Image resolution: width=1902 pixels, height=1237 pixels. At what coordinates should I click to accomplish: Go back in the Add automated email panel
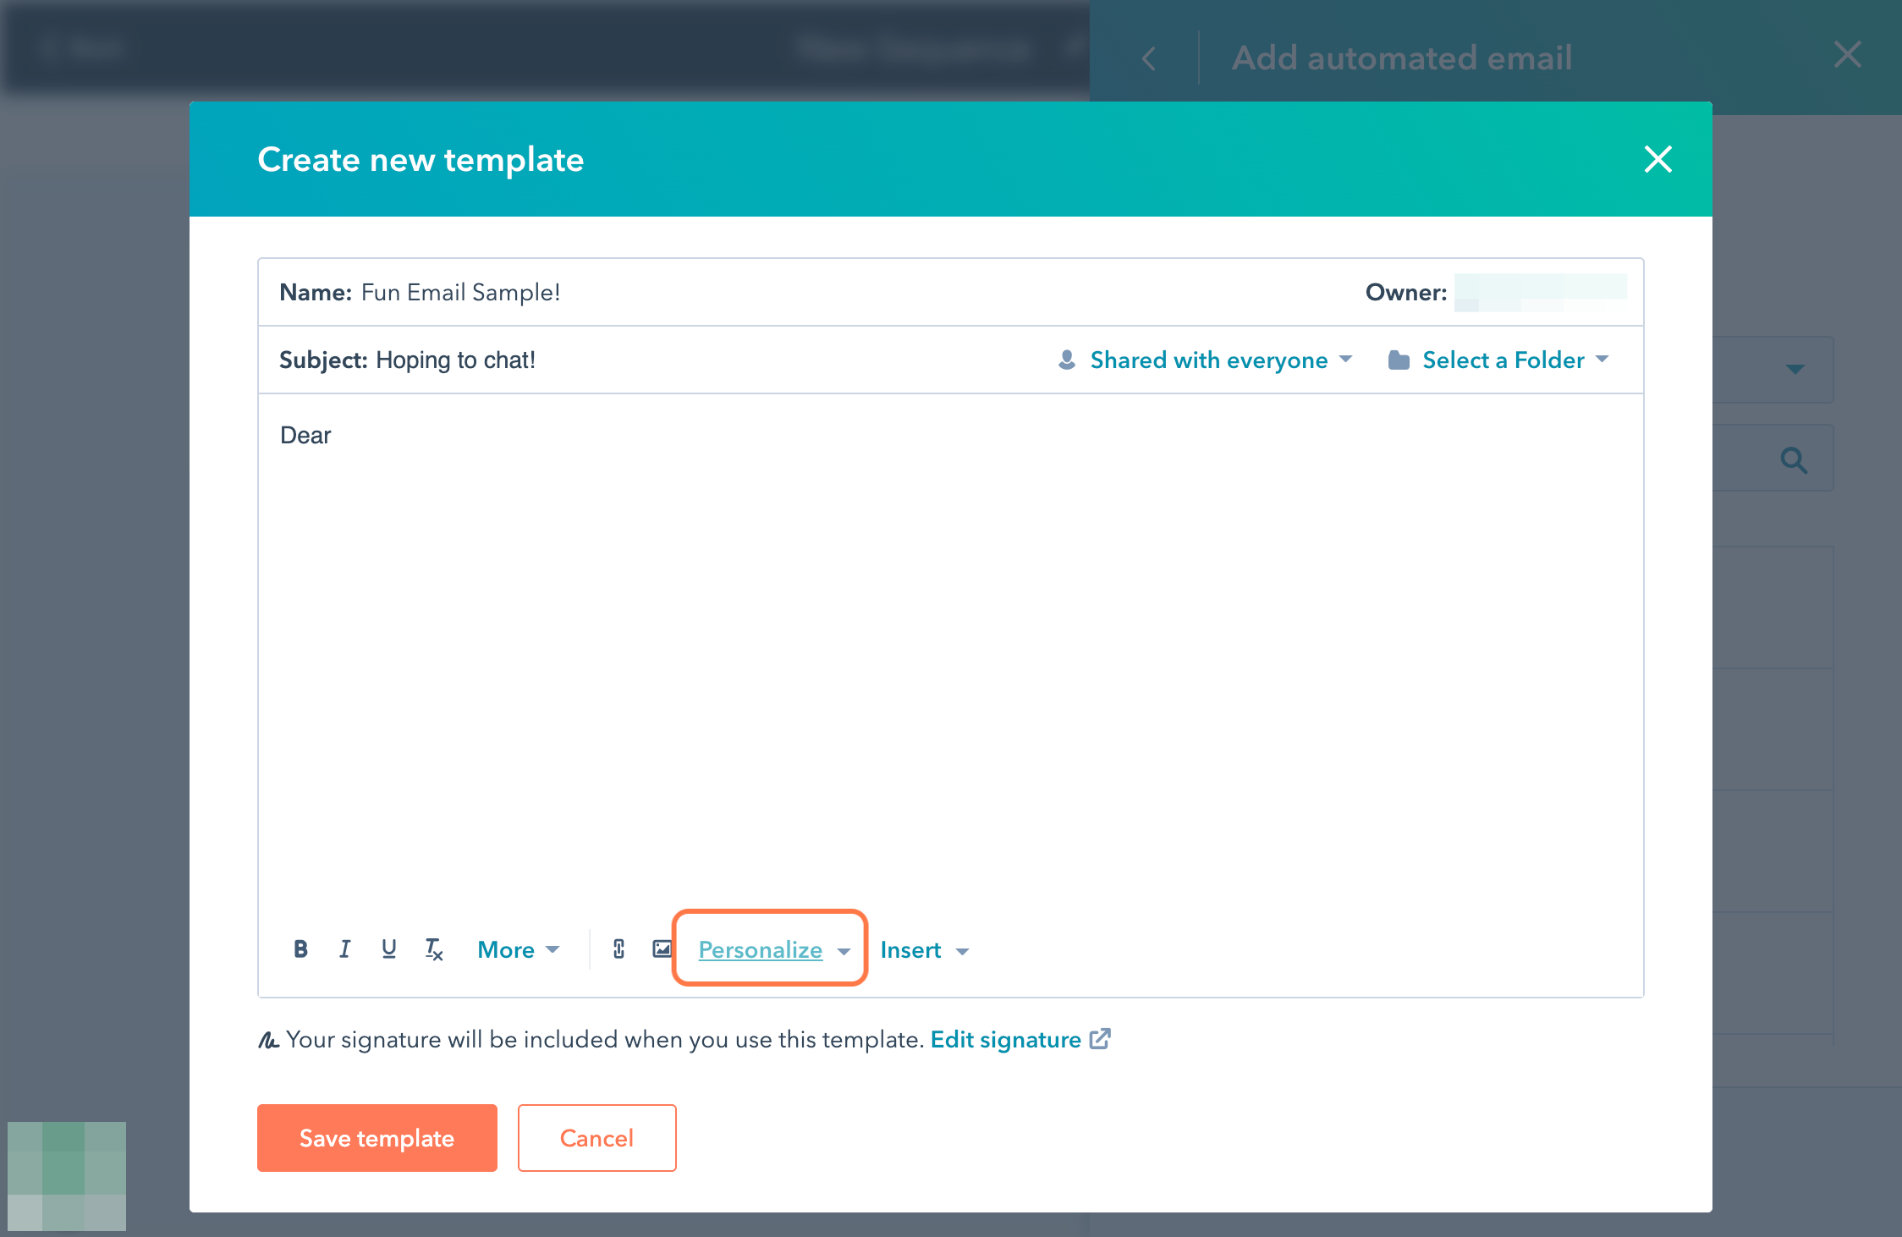(1149, 59)
